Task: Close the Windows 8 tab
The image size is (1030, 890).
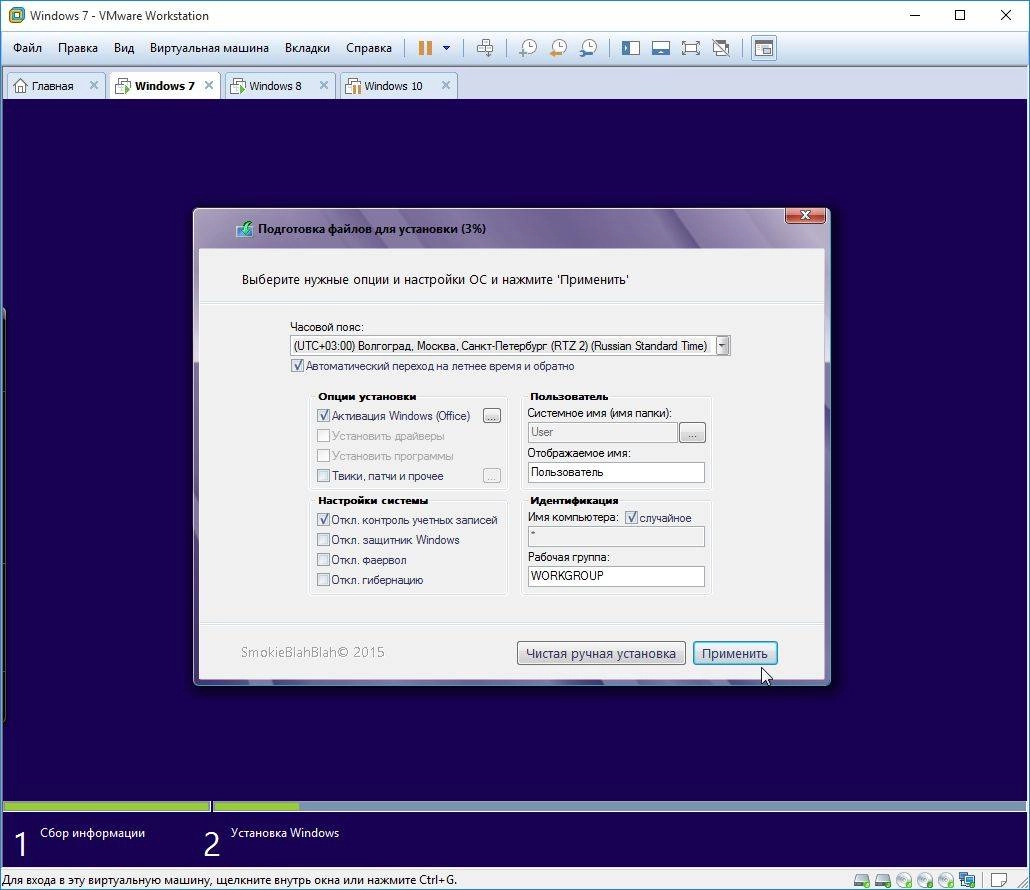Action: (x=324, y=85)
